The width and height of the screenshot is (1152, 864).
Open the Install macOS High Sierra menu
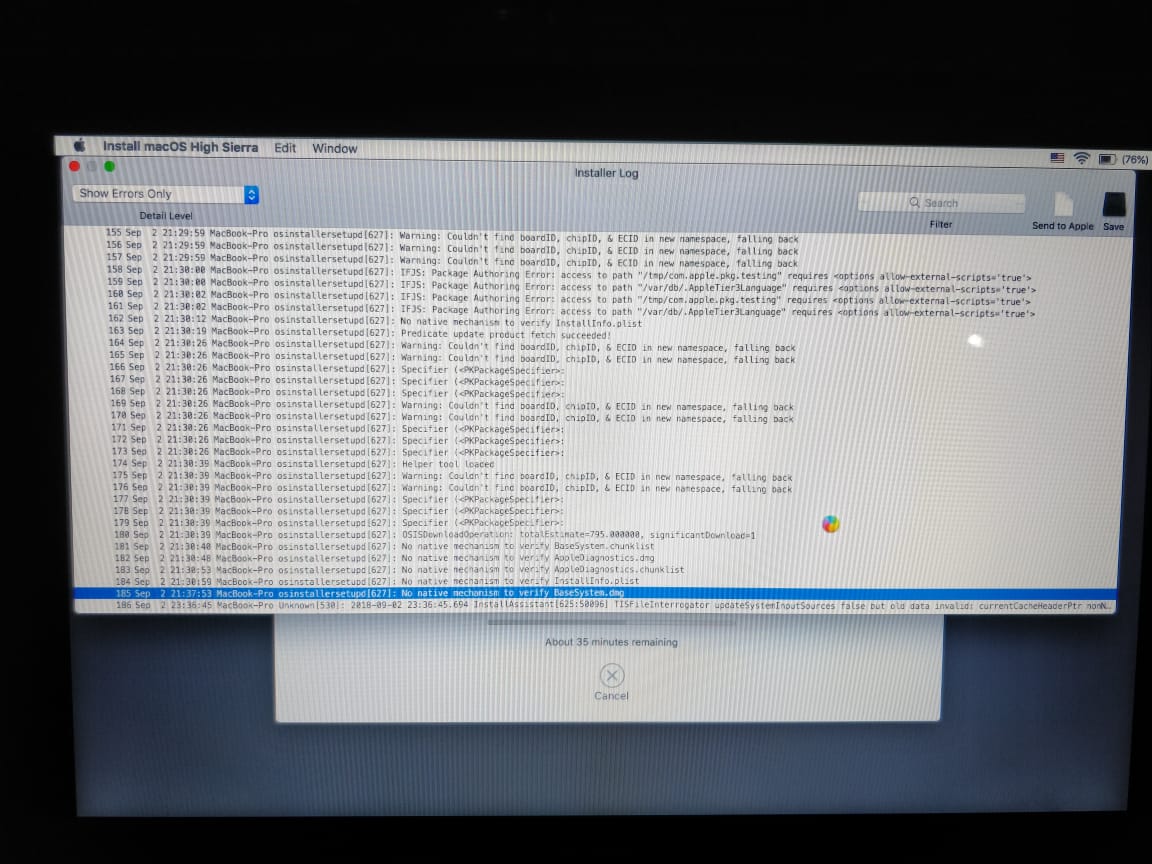180,146
